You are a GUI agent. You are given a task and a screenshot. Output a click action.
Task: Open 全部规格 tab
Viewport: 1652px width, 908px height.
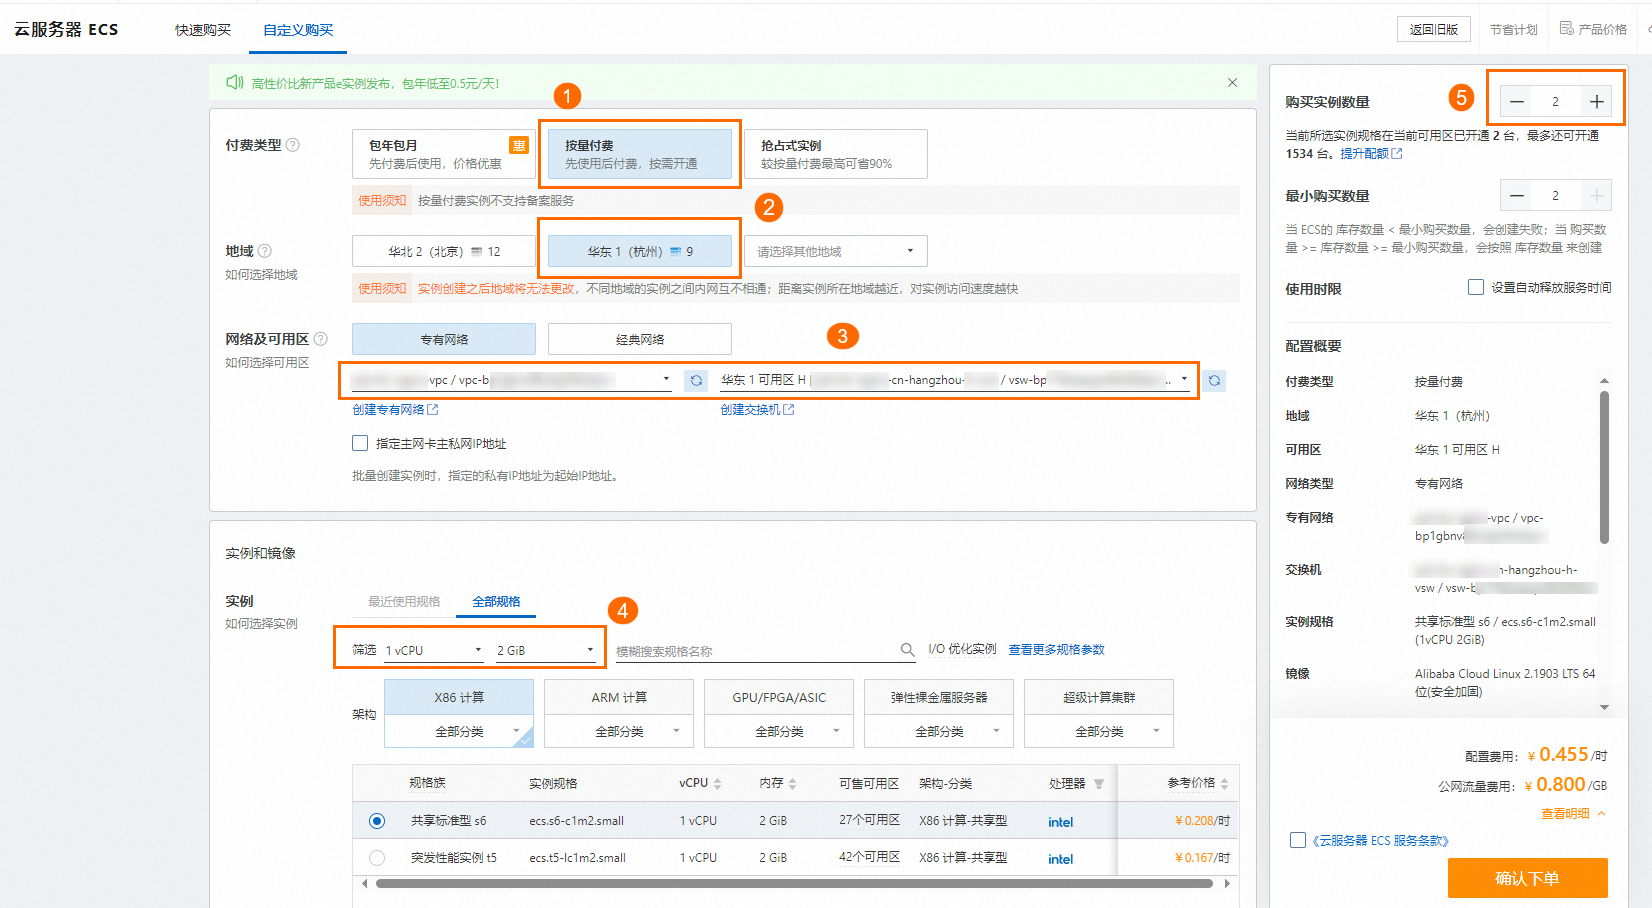[496, 601]
